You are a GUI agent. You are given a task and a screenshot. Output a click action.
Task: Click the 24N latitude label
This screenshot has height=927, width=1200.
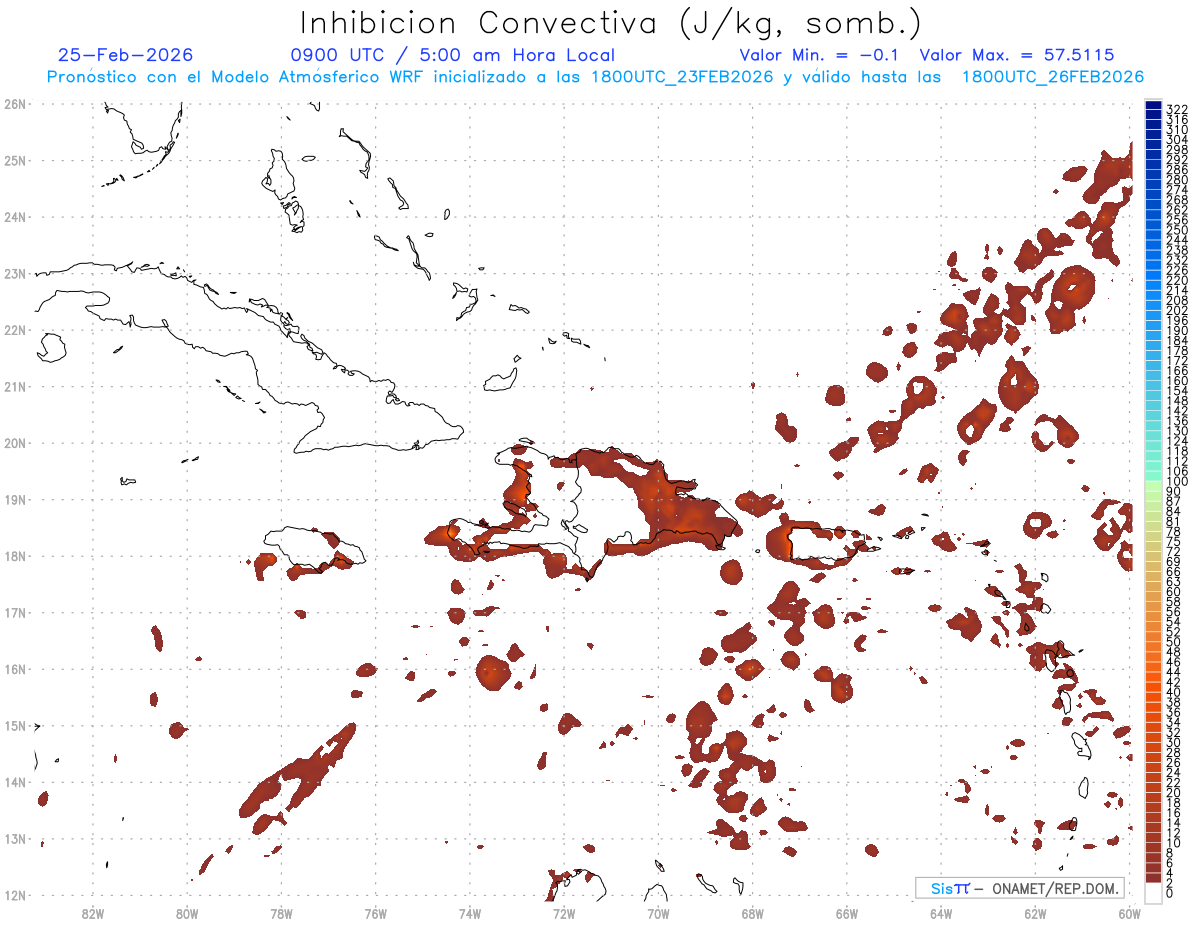coord(14,217)
